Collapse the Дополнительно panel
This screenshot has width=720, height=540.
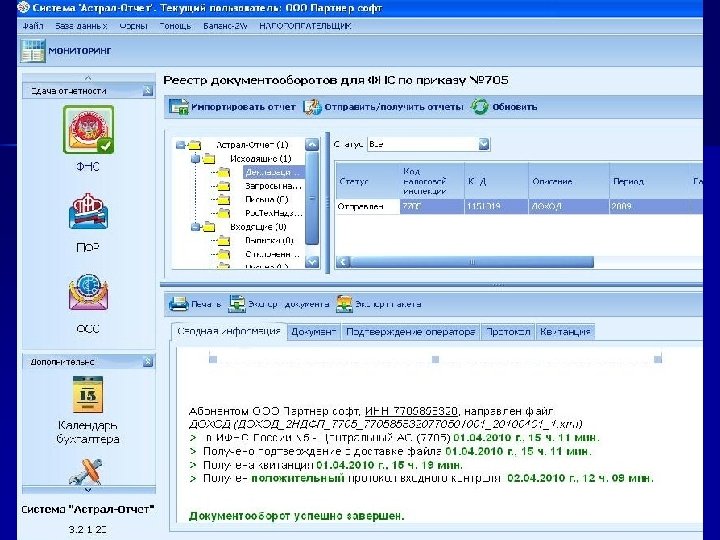click(147, 362)
